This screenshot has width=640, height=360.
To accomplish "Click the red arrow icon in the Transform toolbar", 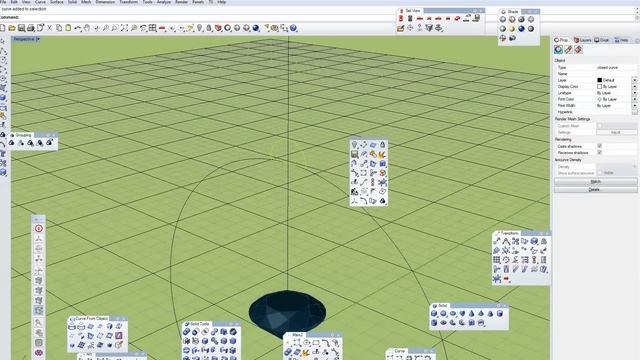I will click(507, 279).
